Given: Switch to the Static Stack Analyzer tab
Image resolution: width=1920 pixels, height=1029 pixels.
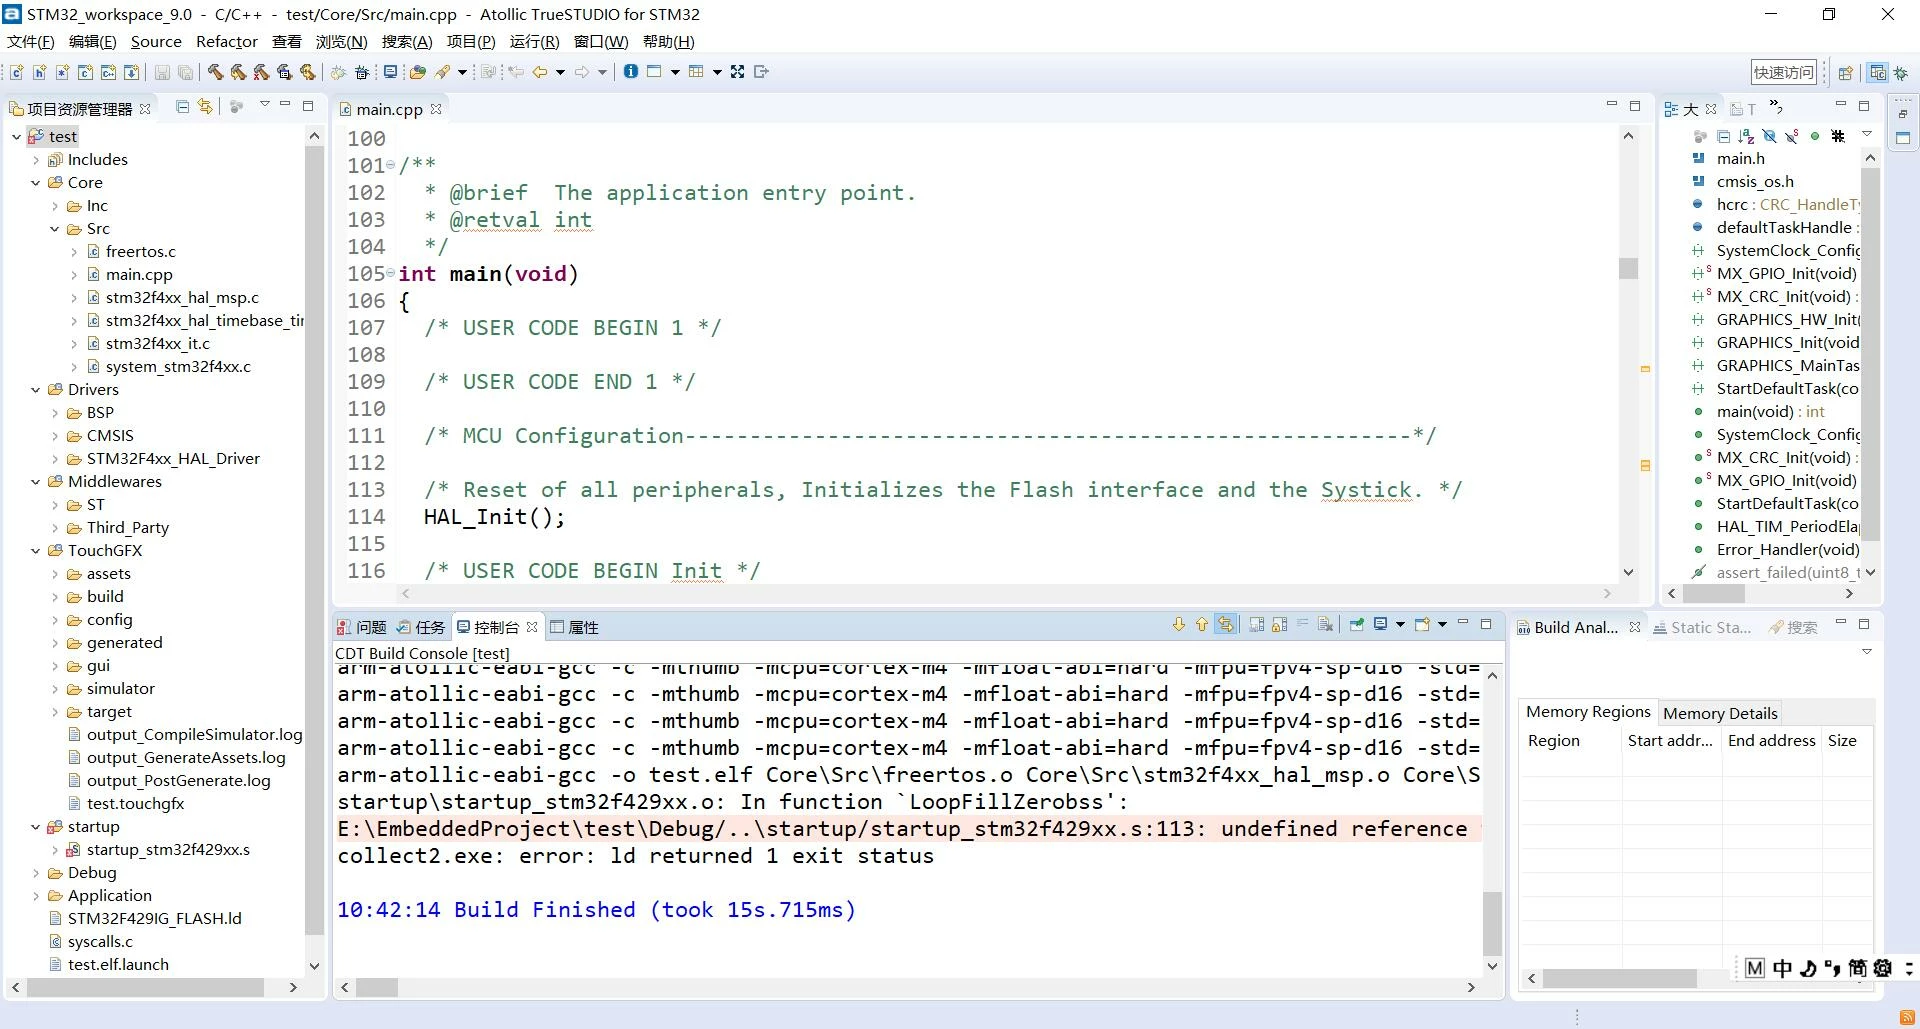Looking at the screenshot, I should (x=1702, y=627).
